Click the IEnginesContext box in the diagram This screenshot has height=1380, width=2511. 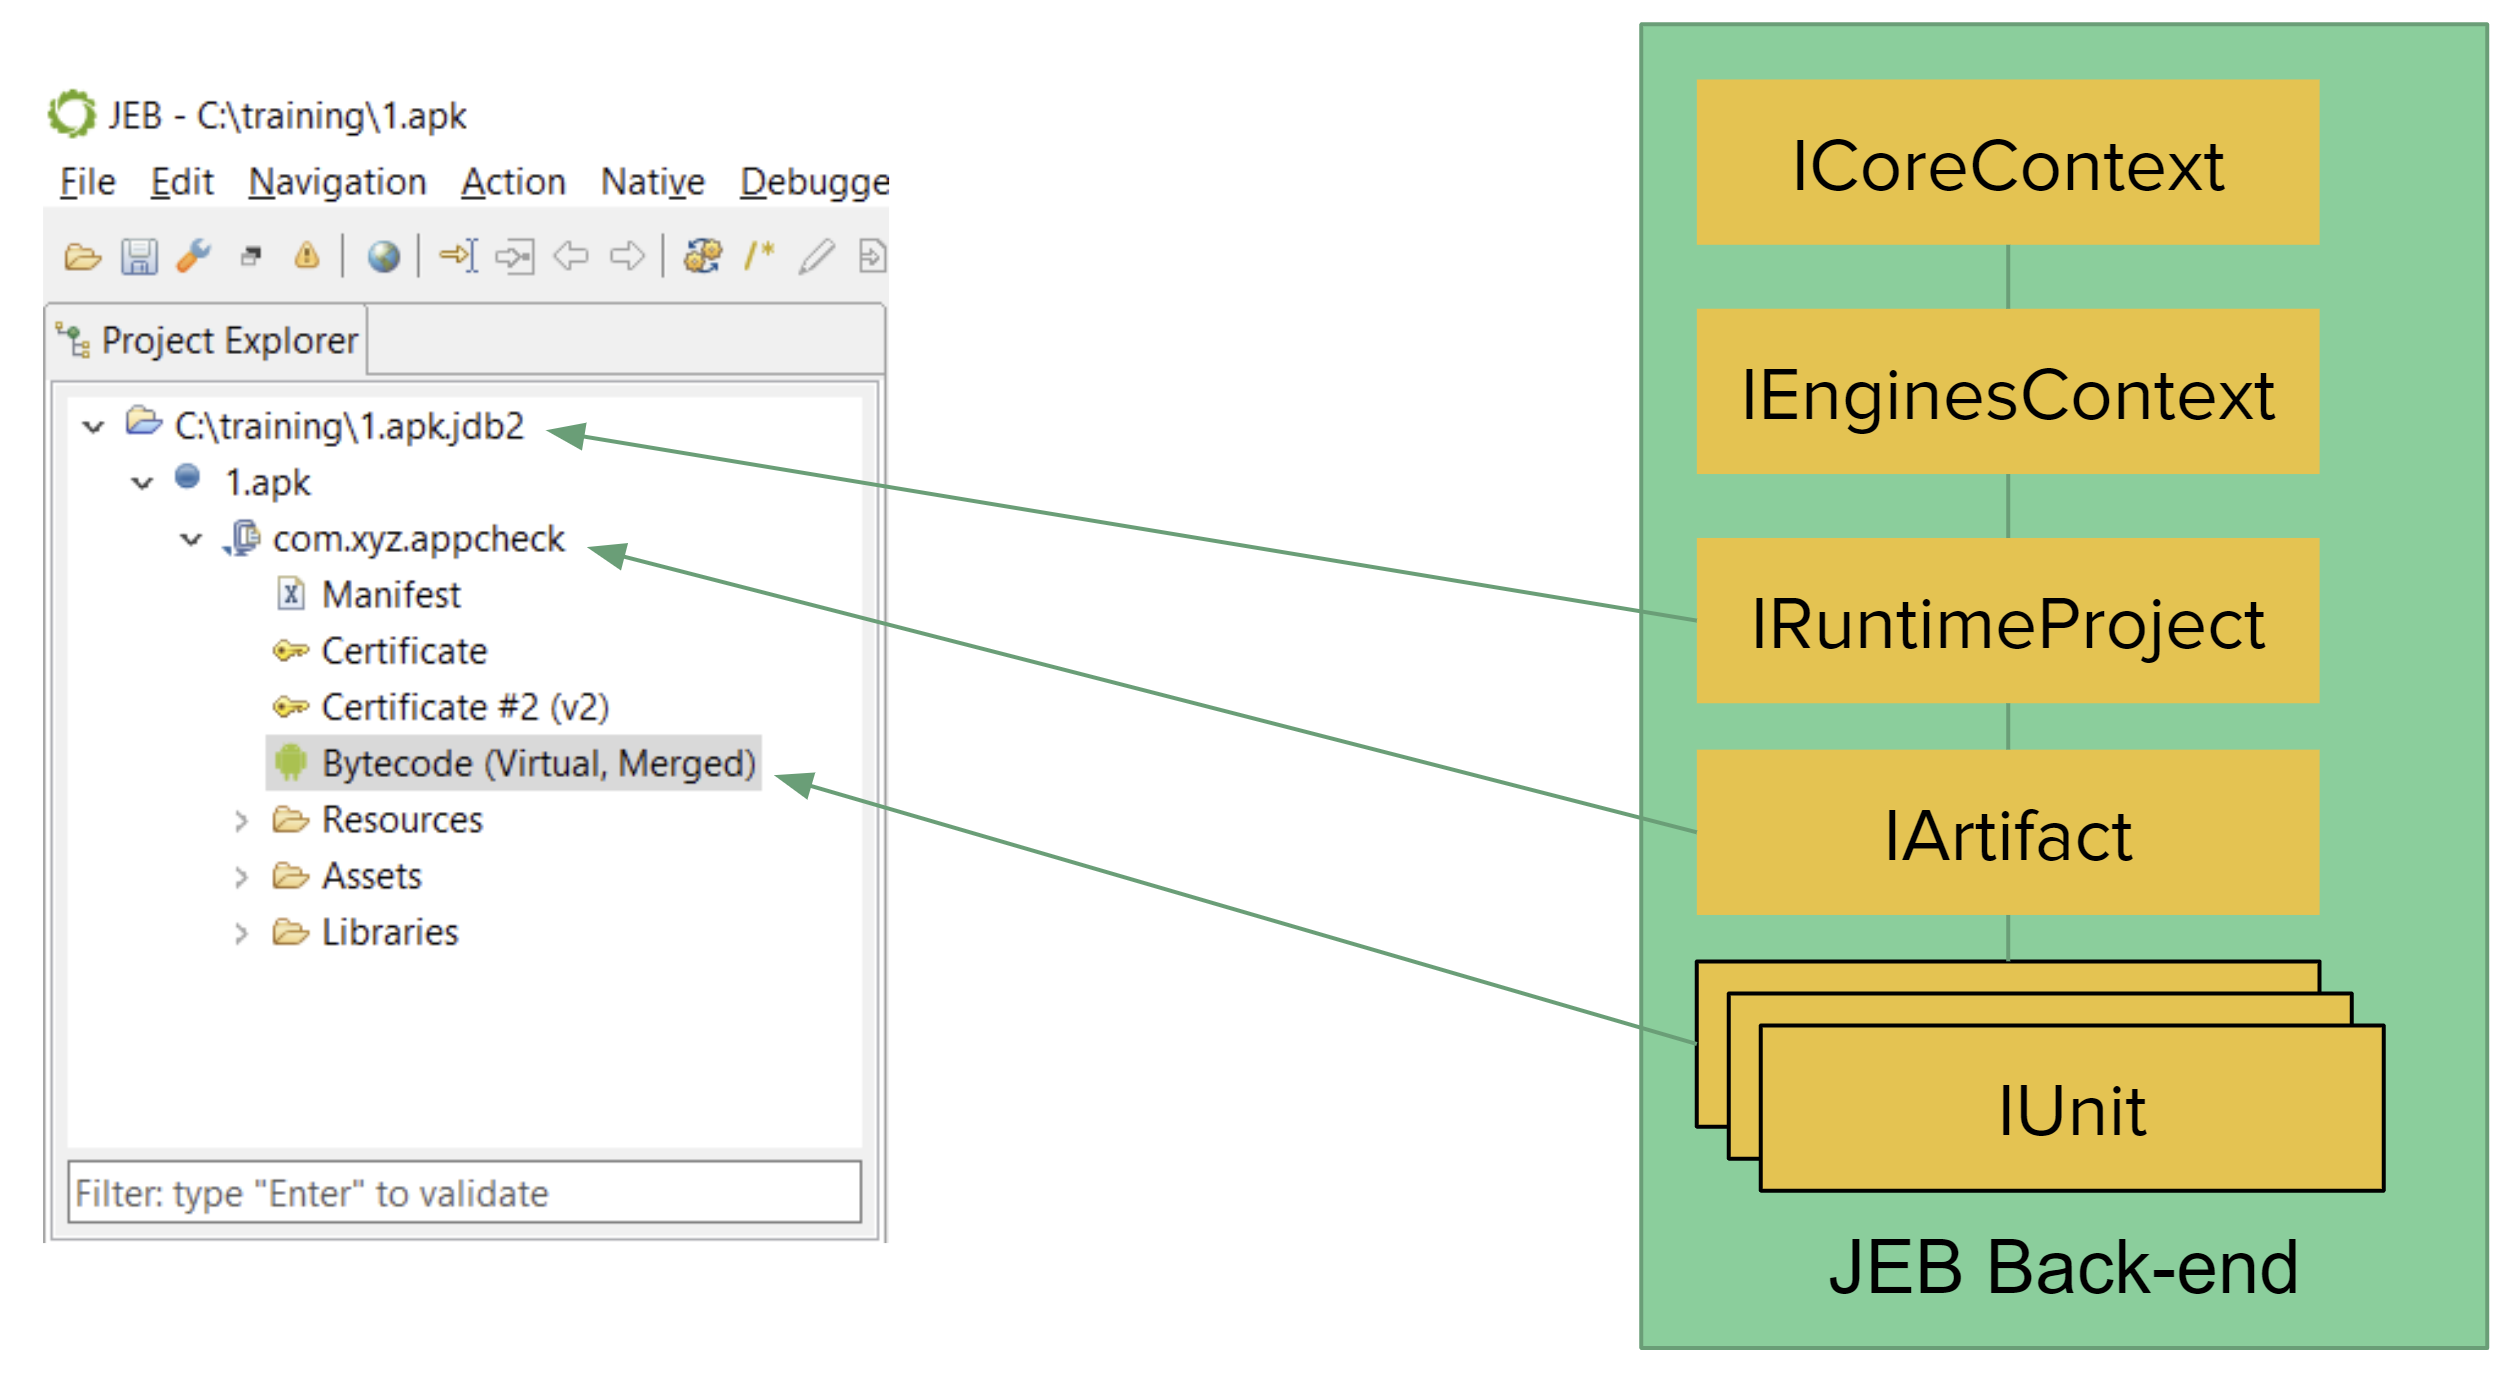2008,392
